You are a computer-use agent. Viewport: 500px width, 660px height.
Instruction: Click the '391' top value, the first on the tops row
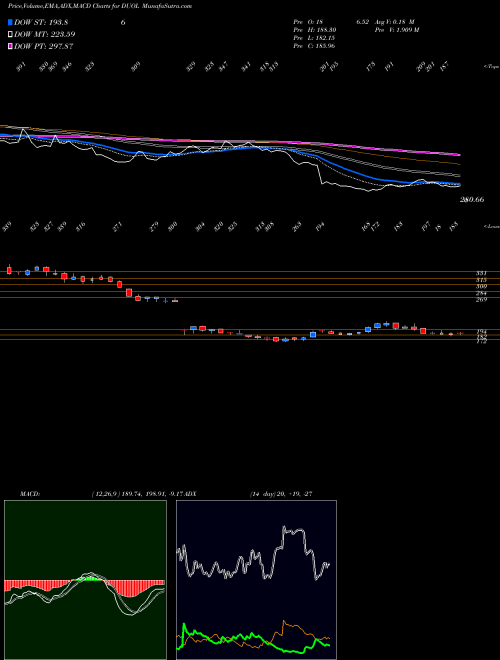tap(22, 67)
